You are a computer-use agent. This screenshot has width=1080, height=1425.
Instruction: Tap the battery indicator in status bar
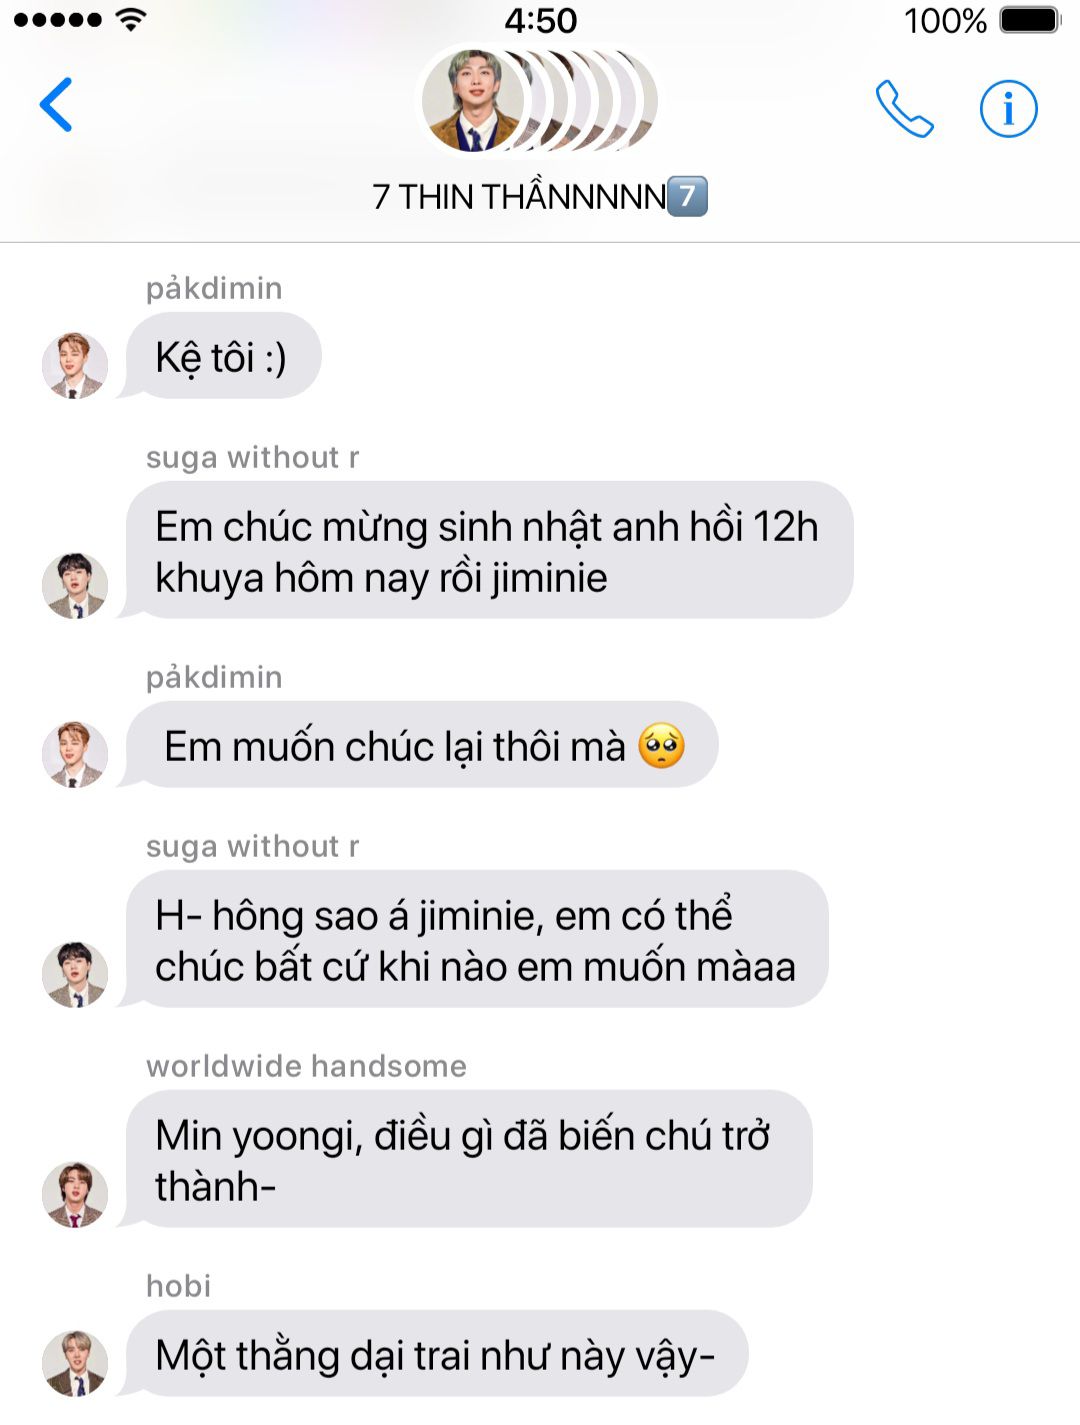1029,20
